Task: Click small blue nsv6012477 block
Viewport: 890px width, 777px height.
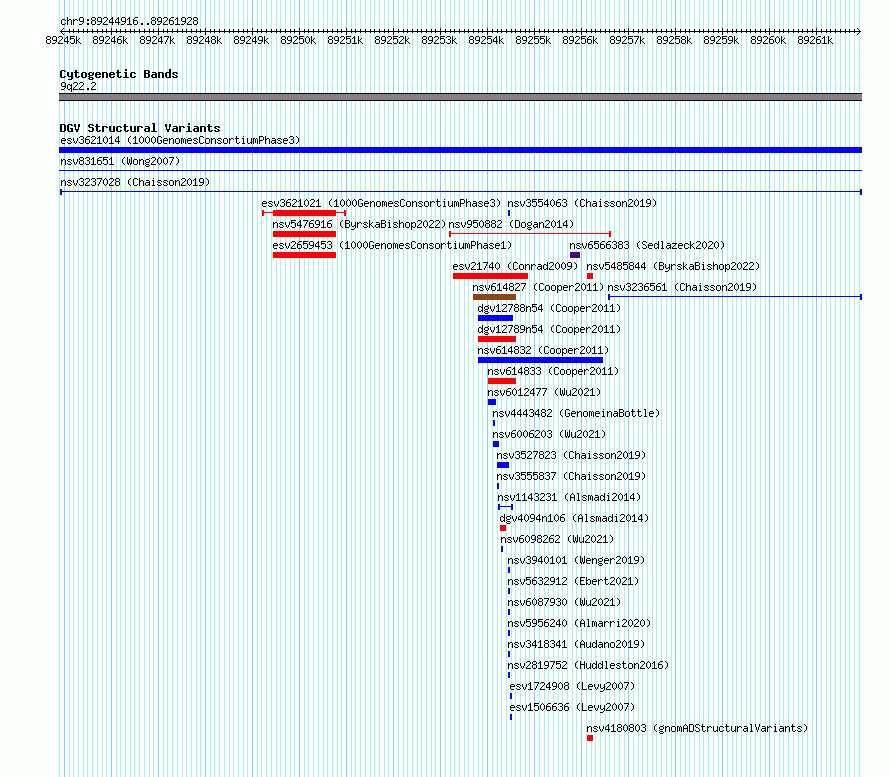Action: click(x=492, y=402)
